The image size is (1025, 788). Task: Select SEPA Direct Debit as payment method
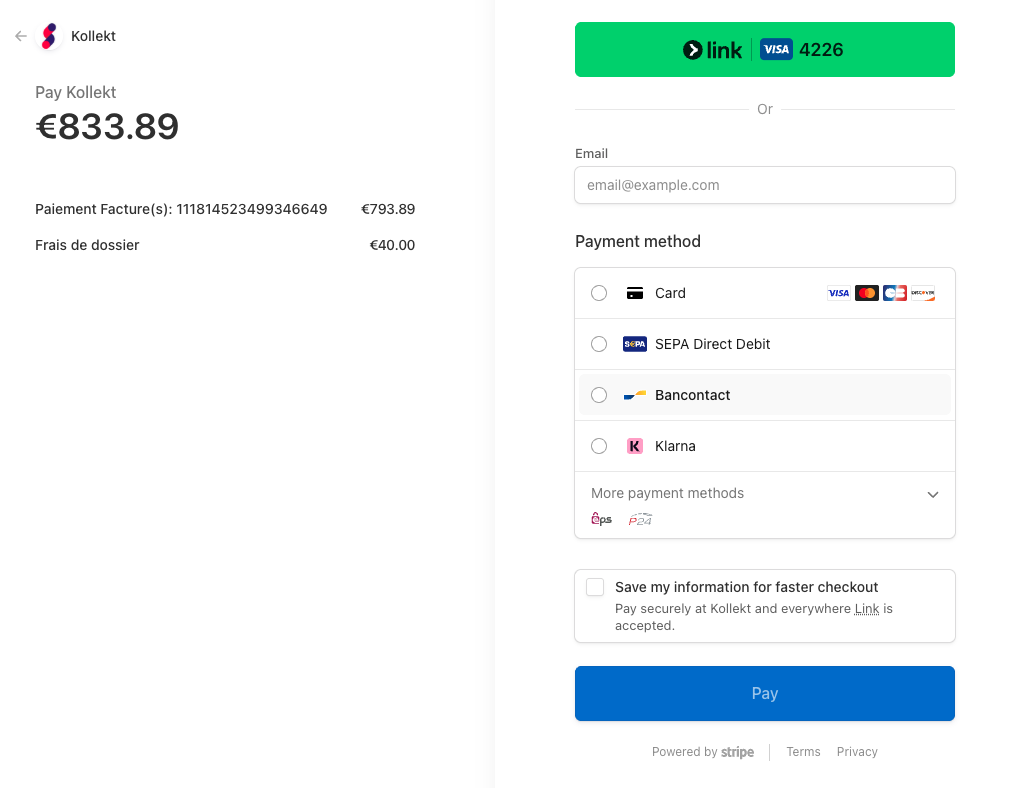pyautogui.click(x=598, y=343)
